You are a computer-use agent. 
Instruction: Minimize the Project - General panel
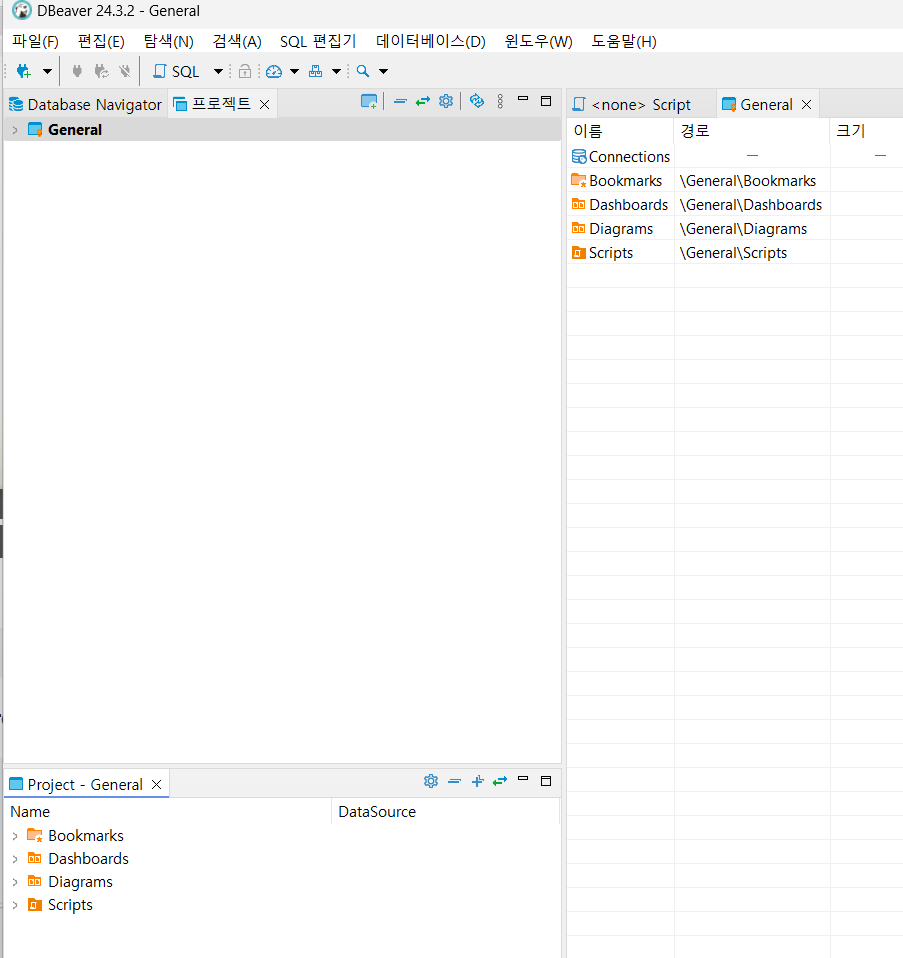coord(523,779)
